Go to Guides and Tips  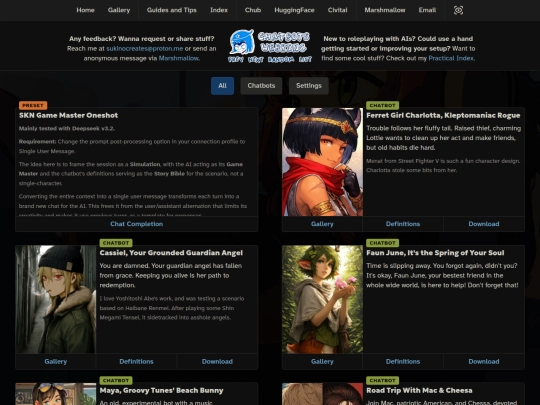172,10
